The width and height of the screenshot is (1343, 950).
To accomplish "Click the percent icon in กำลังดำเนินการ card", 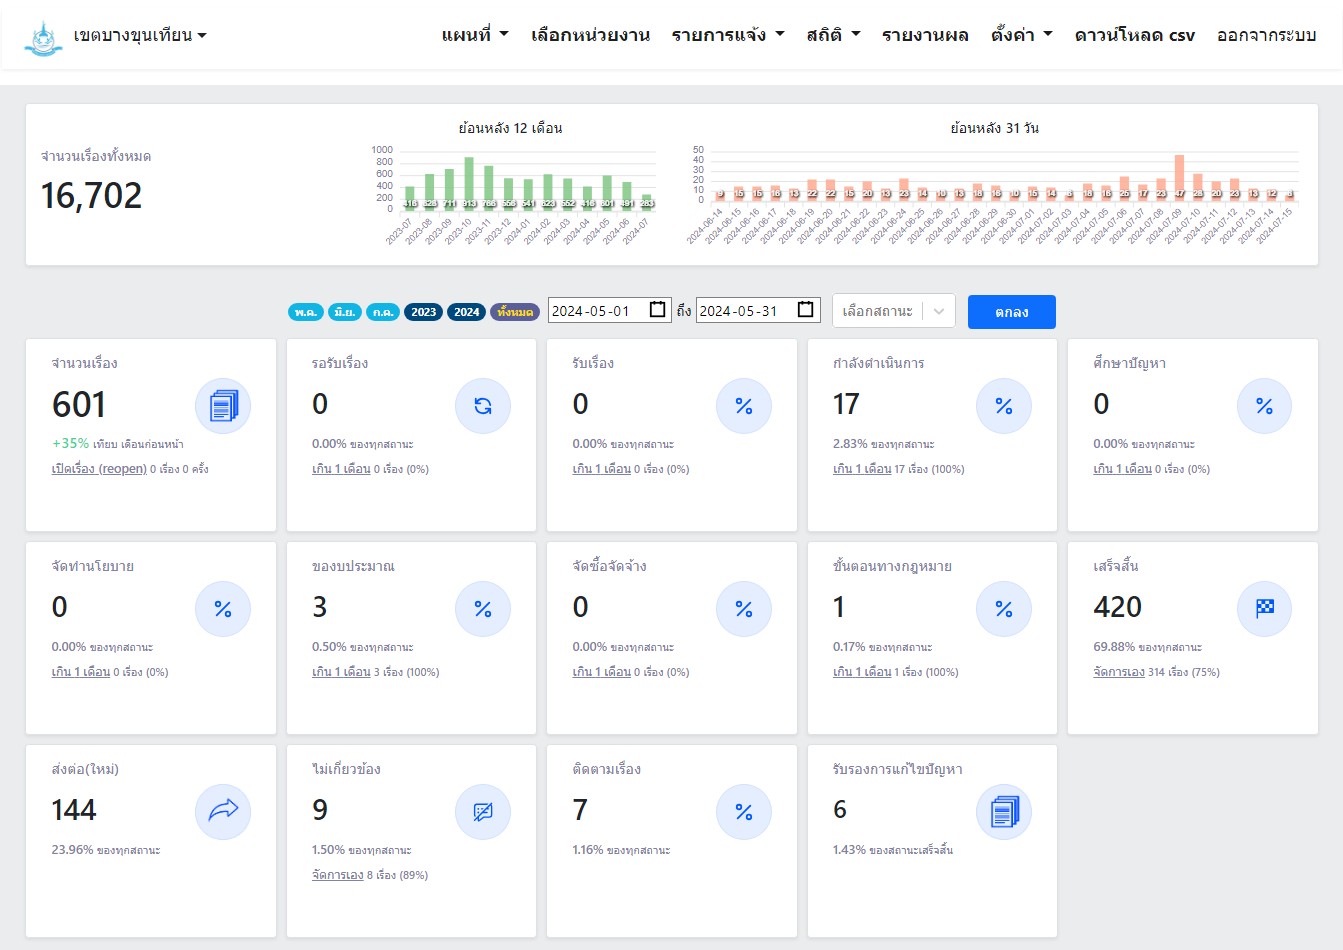I will (1004, 406).
